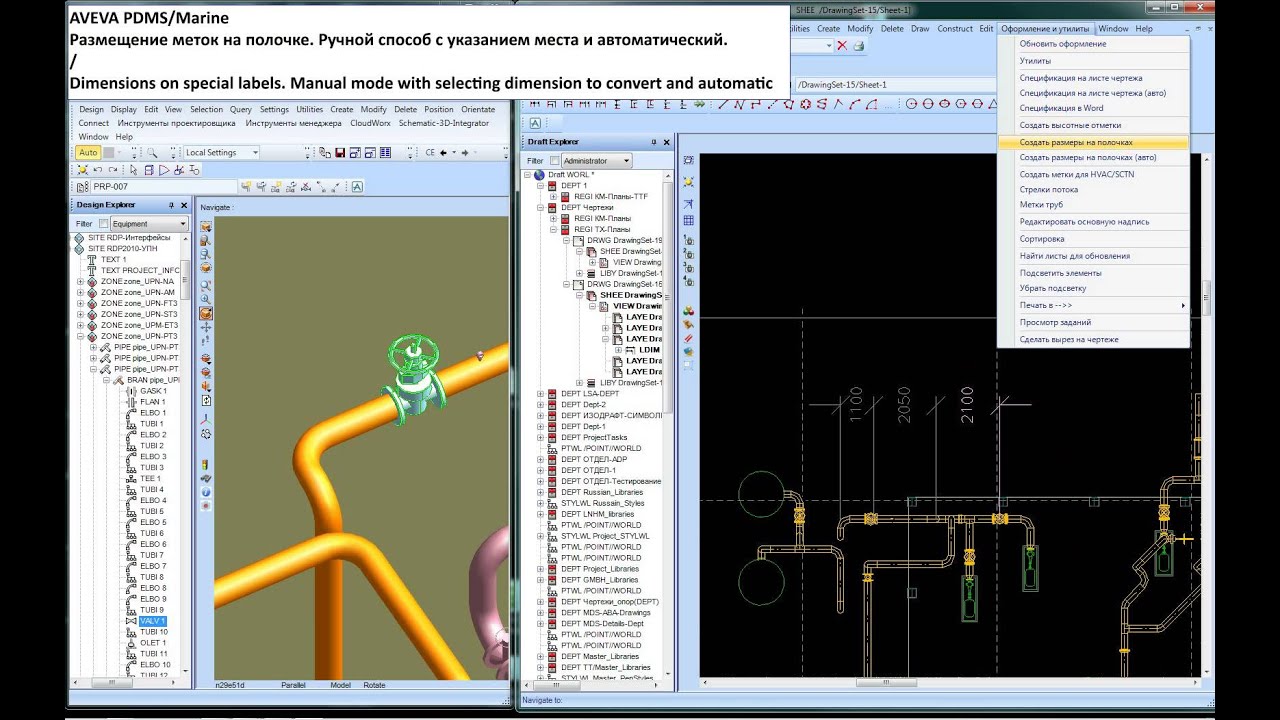This screenshot has height=720, width=1280.
Task: Click the straight line draw tool in Draft
Action: tap(722, 104)
